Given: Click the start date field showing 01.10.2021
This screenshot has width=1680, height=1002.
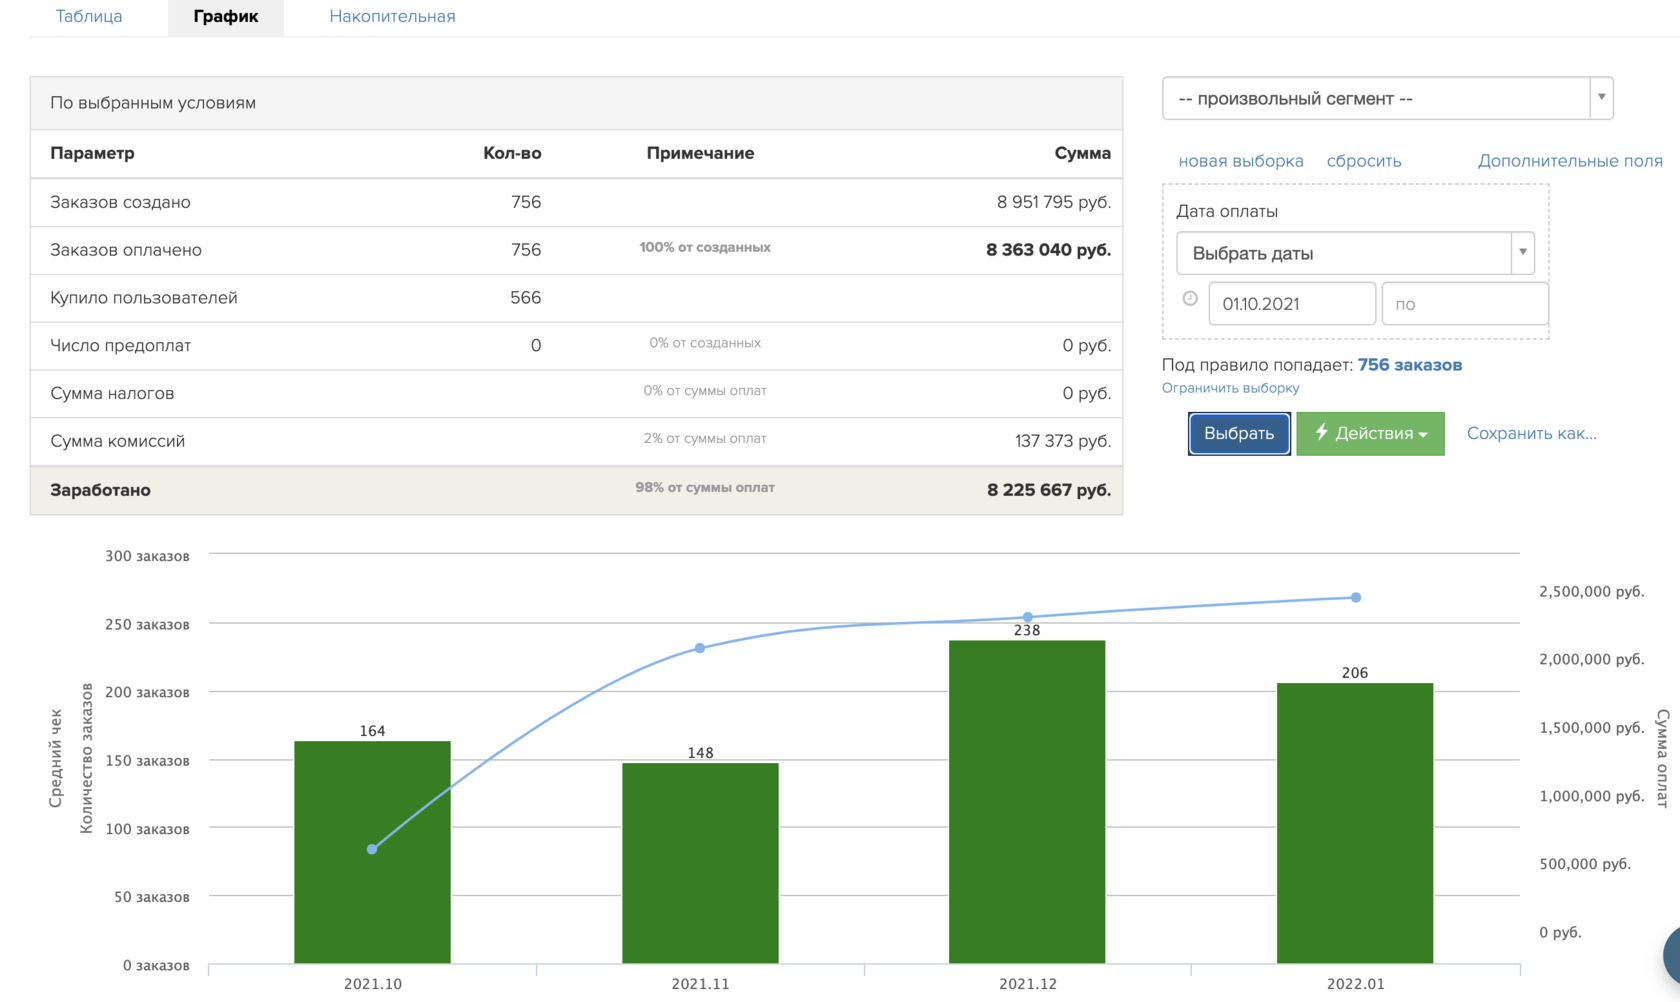Looking at the screenshot, I should pos(1291,304).
